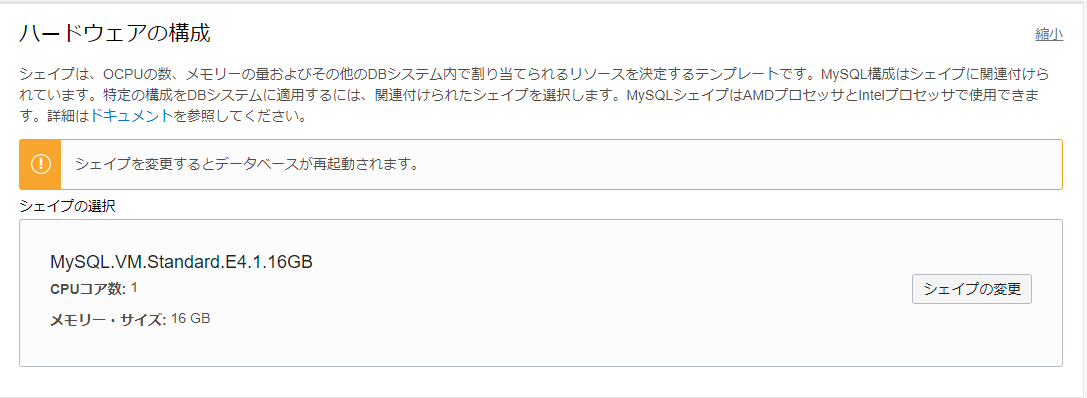Viewport: 1087px width, 398px height.
Task: Click the シェイプの選択 field label
Action: [67, 206]
